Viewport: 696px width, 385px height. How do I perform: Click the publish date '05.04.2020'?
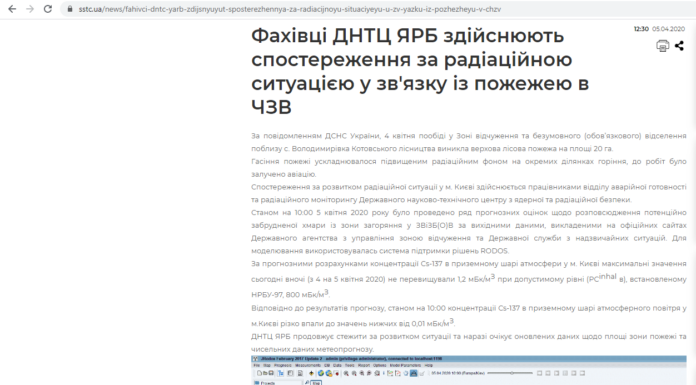pyautogui.click(x=668, y=29)
